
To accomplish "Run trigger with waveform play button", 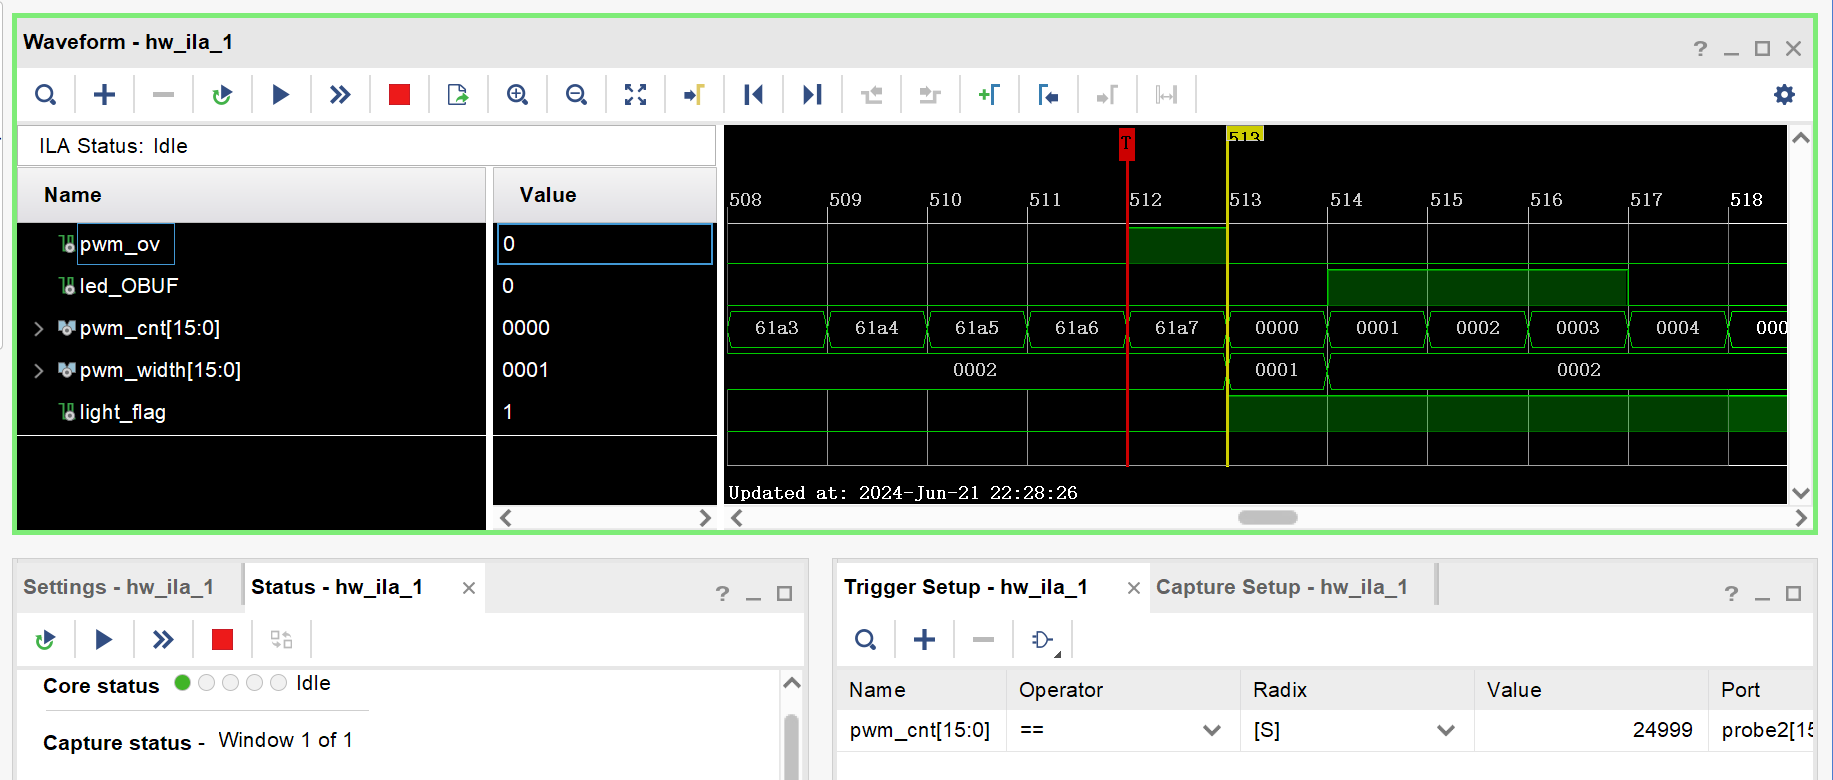I will 281,95.
